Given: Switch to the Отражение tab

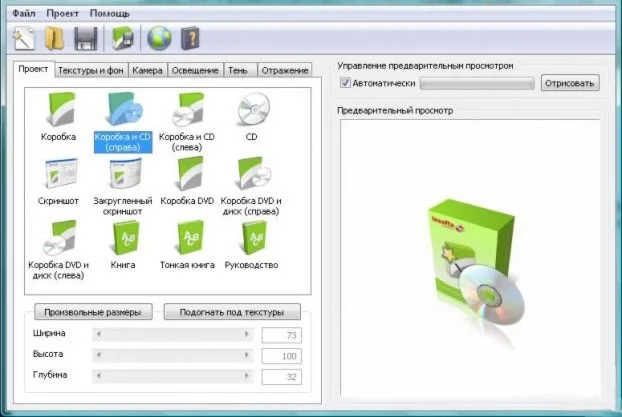Looking at the screenshot, I should tap(285, 71).
